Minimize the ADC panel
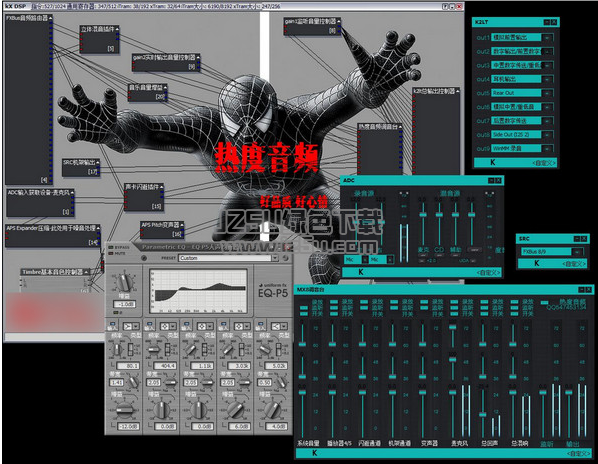The image size is (598, 464). (491, 181)
